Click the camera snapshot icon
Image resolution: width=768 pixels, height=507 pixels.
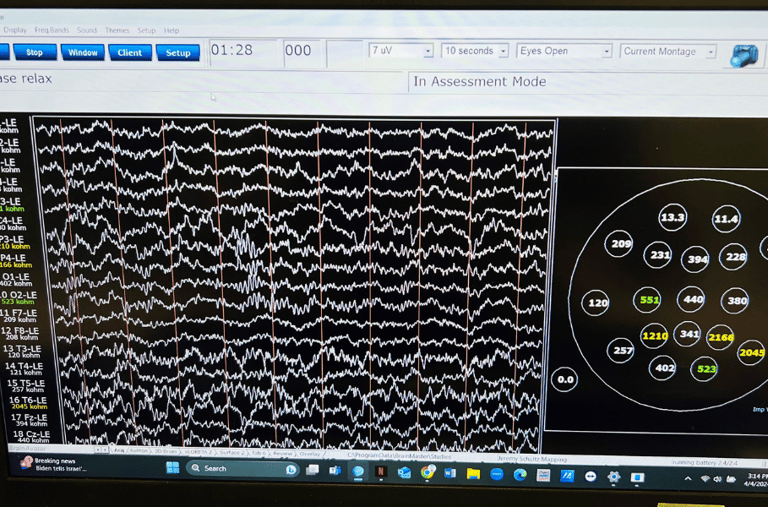pyautogui.click(x=744, y=55)
